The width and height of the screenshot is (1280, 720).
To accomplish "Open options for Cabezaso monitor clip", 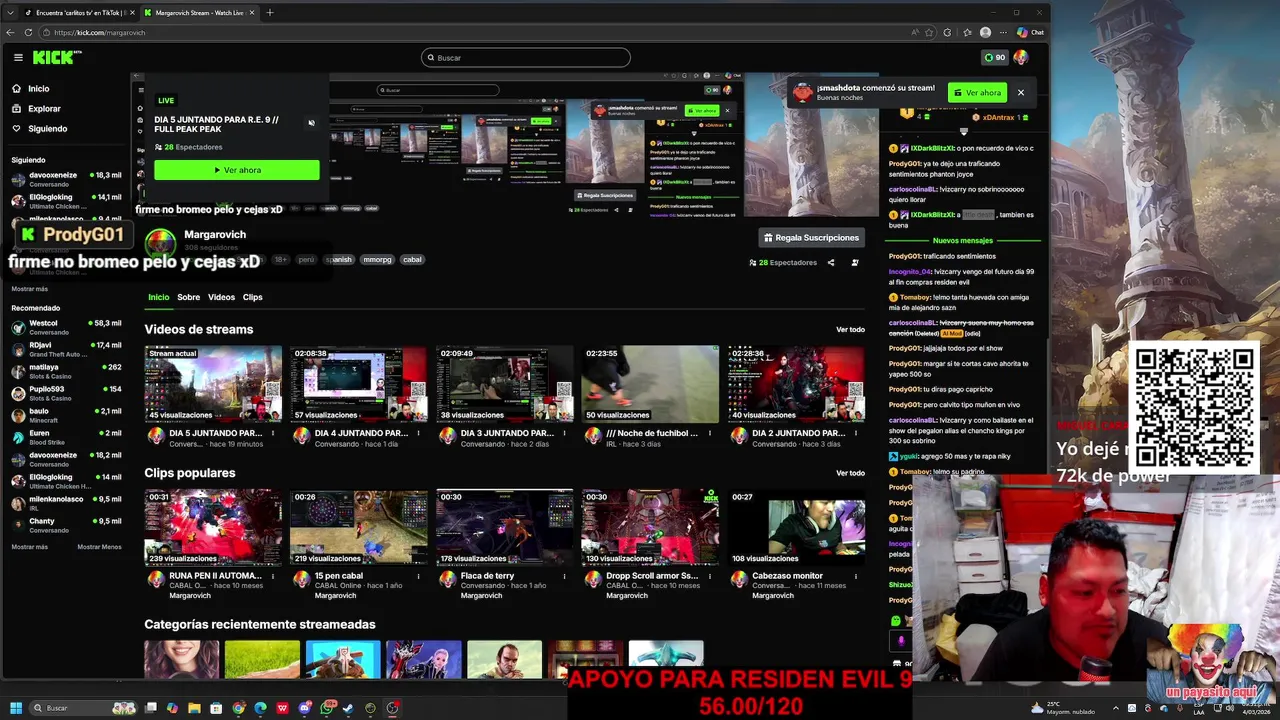I will (x=856, y=577).
